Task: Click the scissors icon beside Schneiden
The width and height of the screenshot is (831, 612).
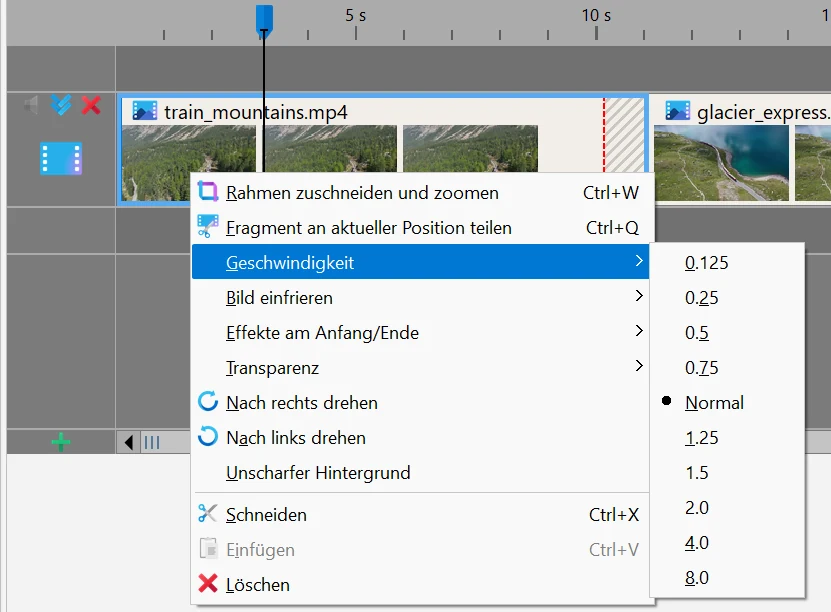Action: point(208,513)
